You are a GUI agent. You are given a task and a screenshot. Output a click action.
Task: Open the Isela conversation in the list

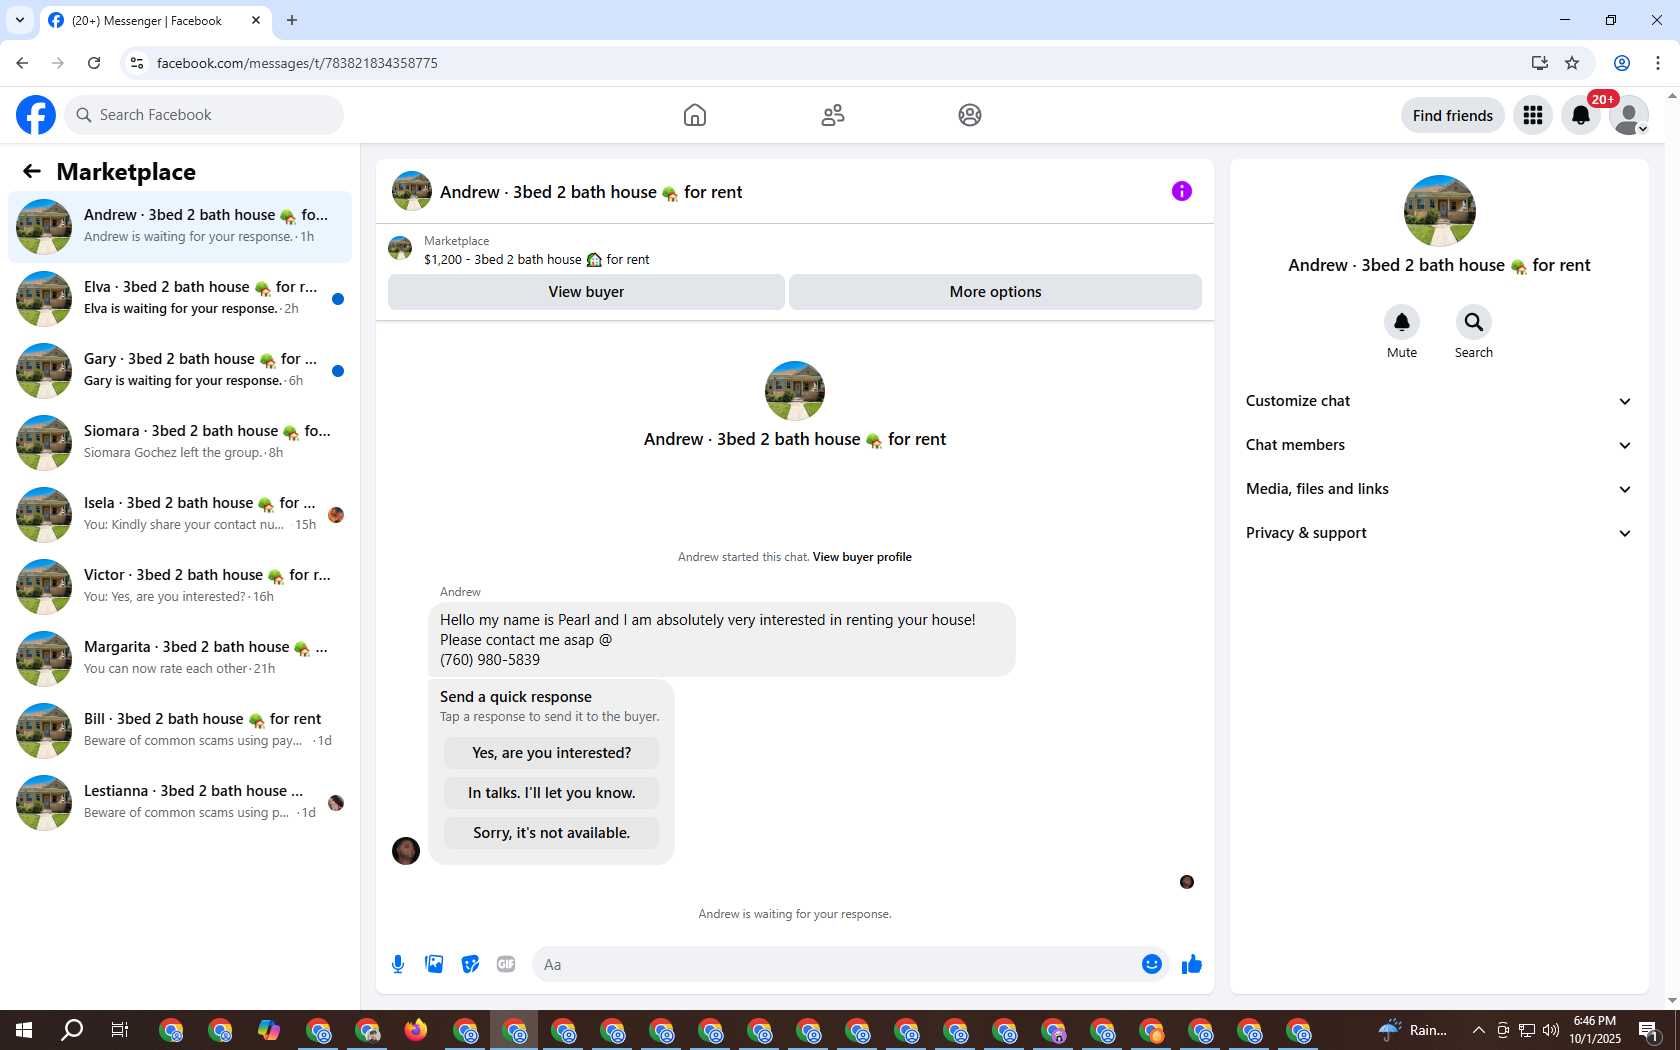(180, 515)
